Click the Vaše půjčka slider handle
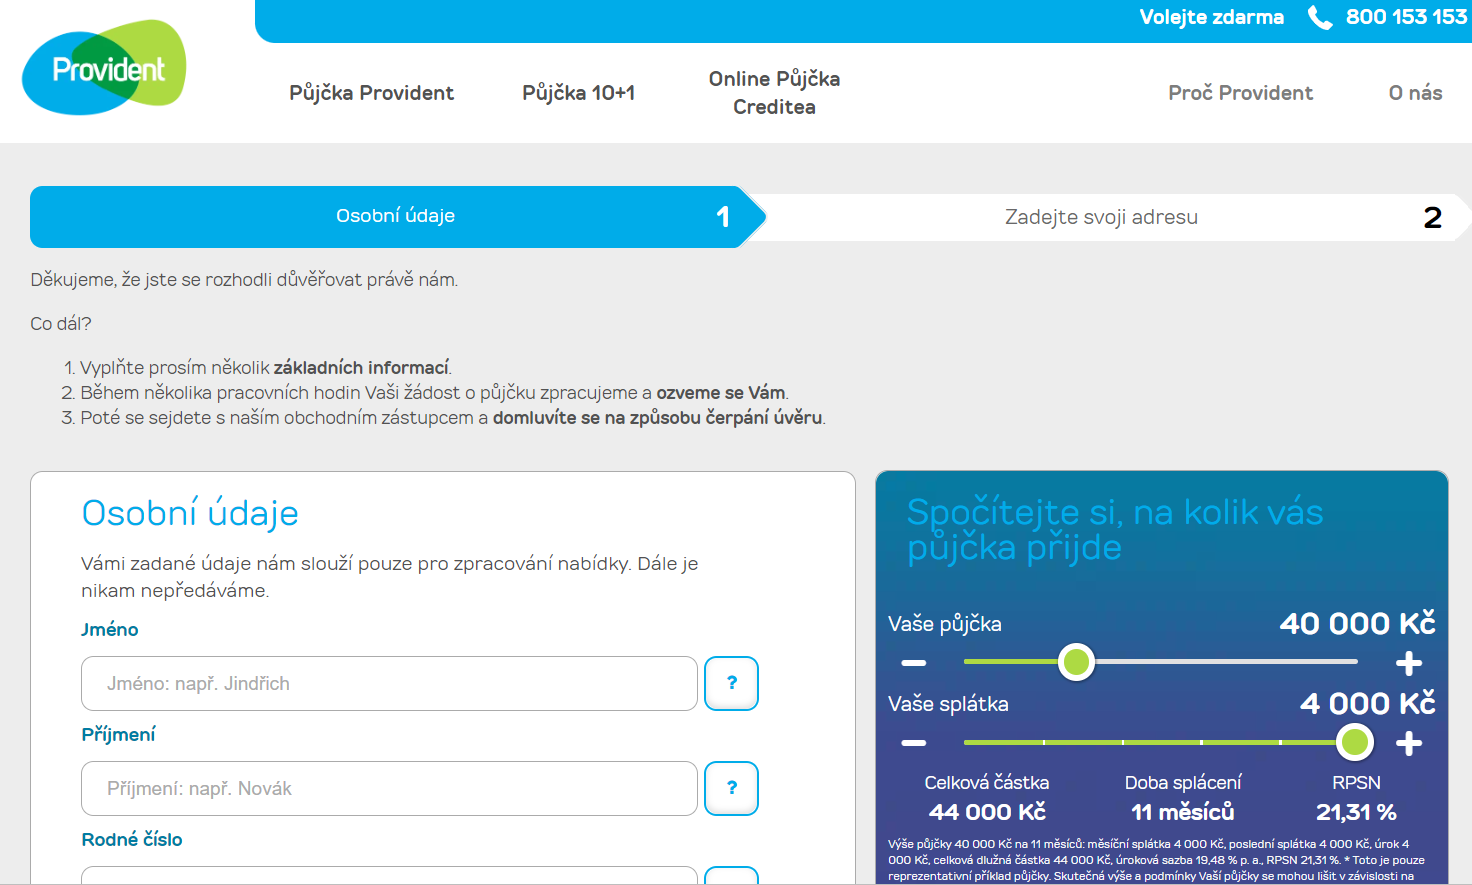 (1076, 662)
